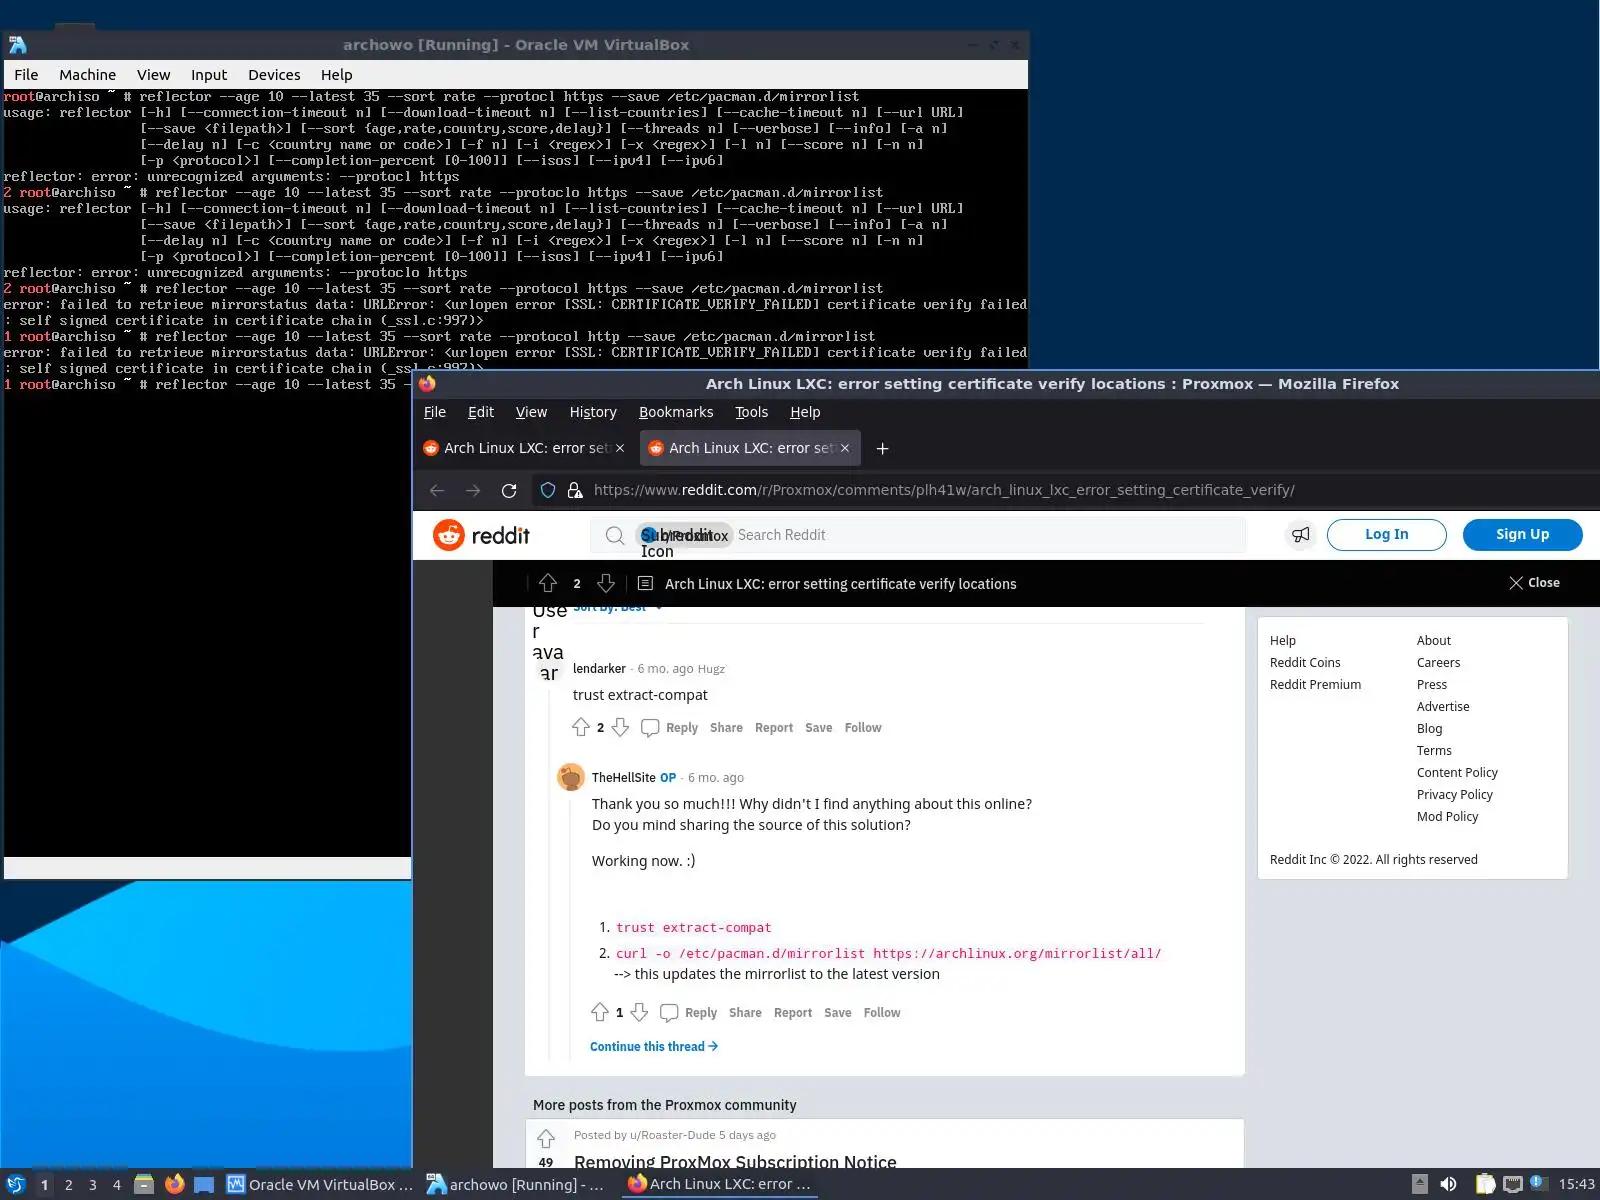Switch to workspace 2 in the pager

click(68, 1185)
